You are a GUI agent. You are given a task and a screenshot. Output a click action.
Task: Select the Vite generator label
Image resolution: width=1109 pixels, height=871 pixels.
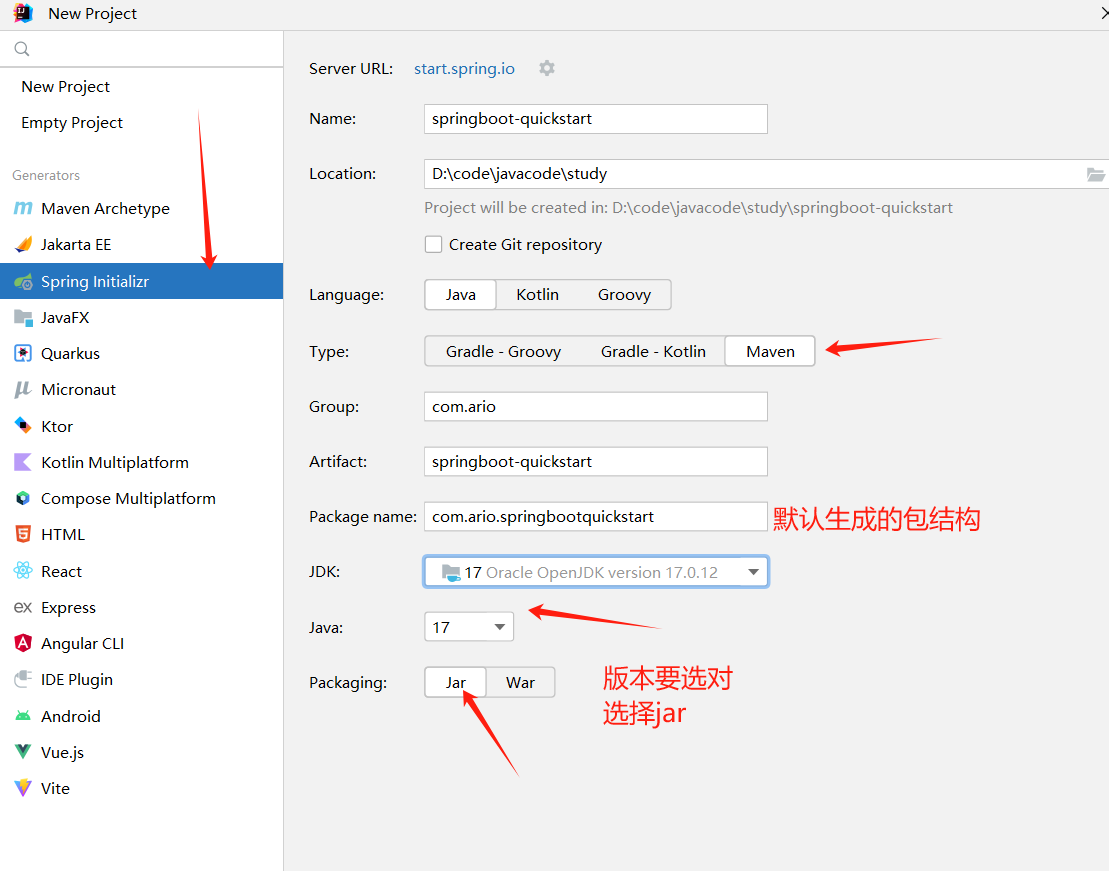[x=55, y=788]
